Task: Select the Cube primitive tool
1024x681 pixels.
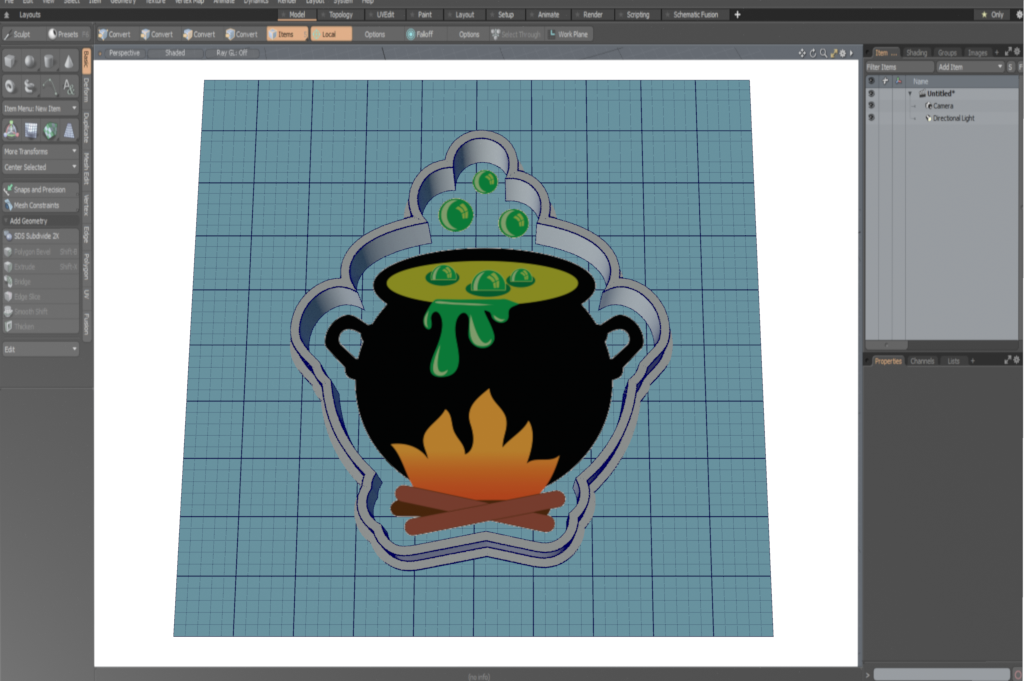Action: [x=10, y=62]
